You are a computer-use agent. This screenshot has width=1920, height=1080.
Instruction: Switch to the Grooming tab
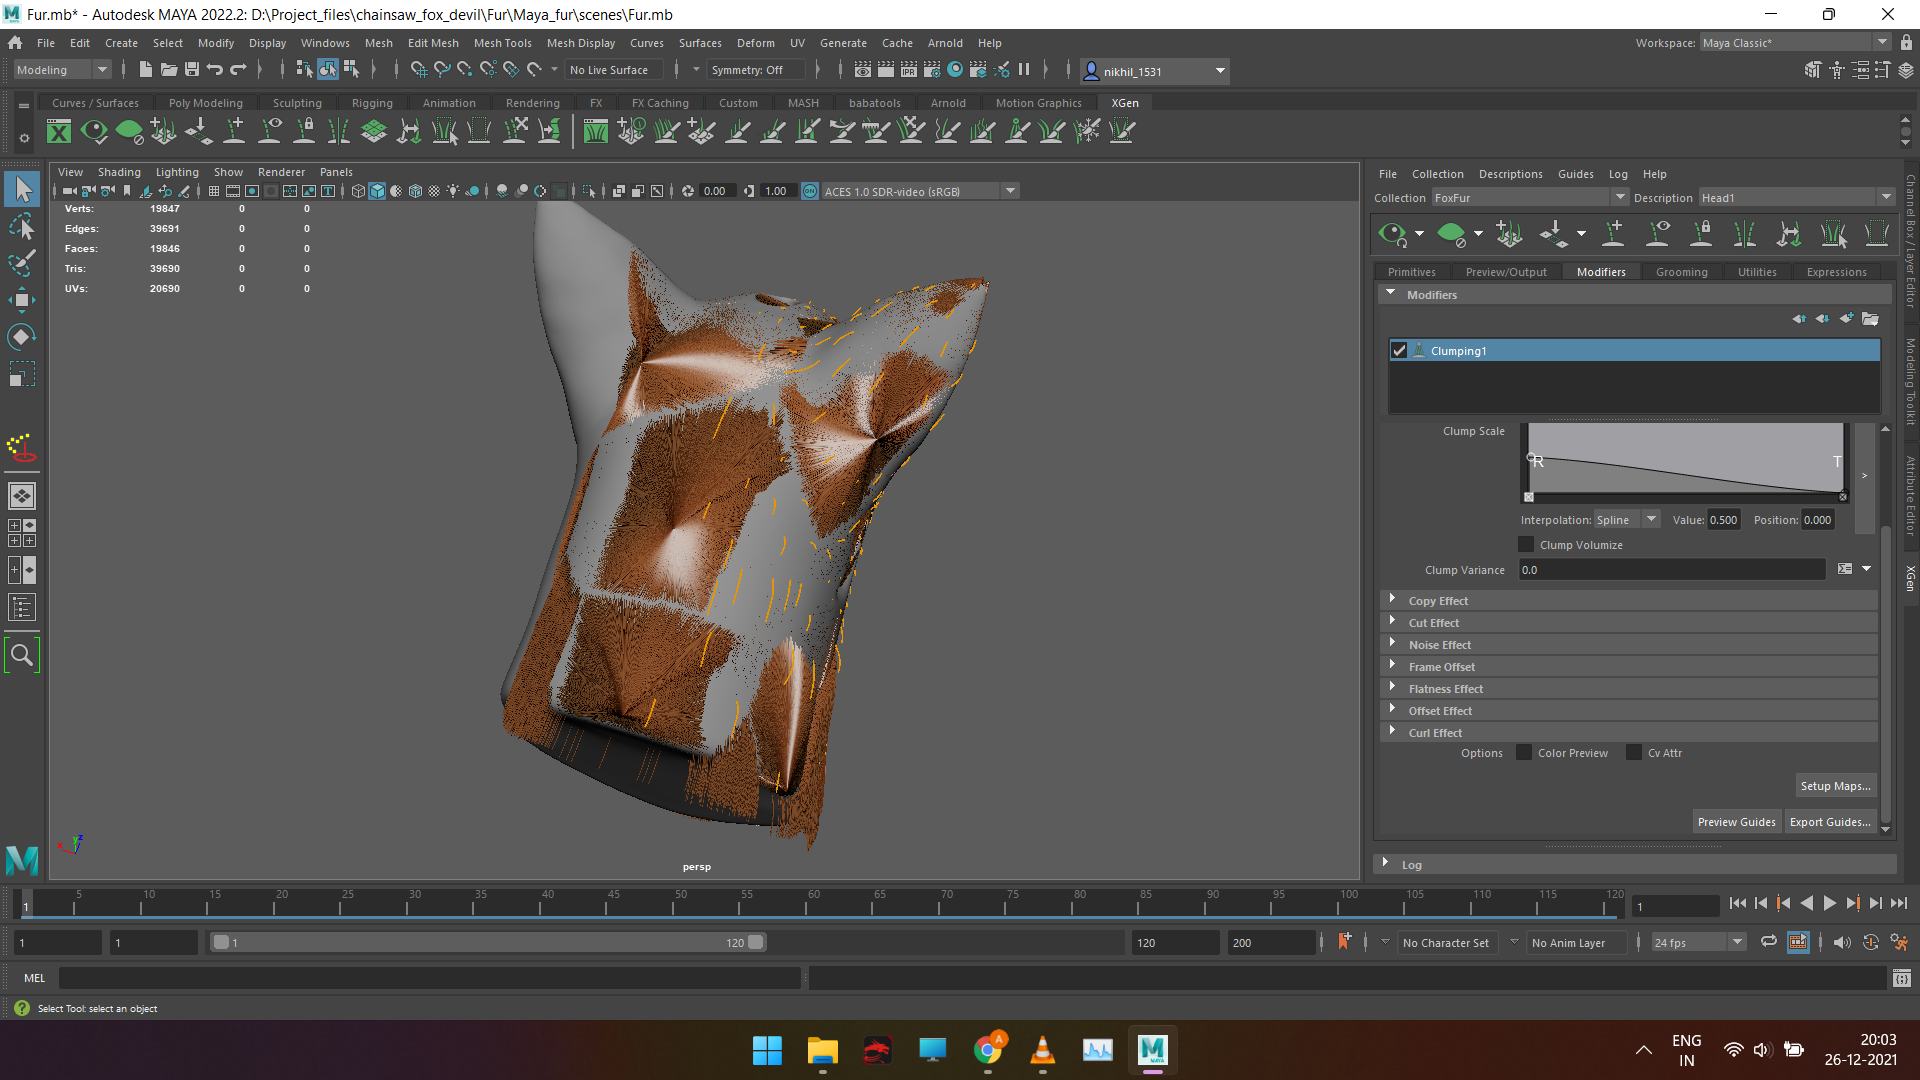coord(1682,271)
